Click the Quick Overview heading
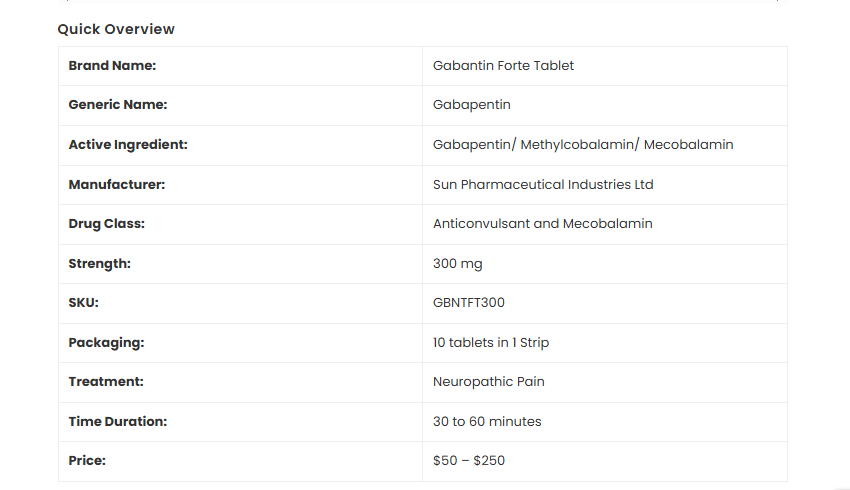The width and height of the screenshot is (850, 490). coord(116,29)
